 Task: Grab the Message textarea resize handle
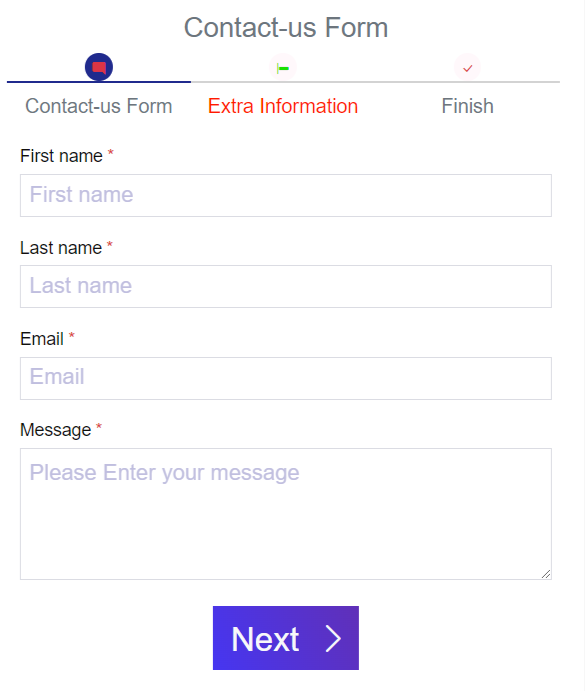546,574
